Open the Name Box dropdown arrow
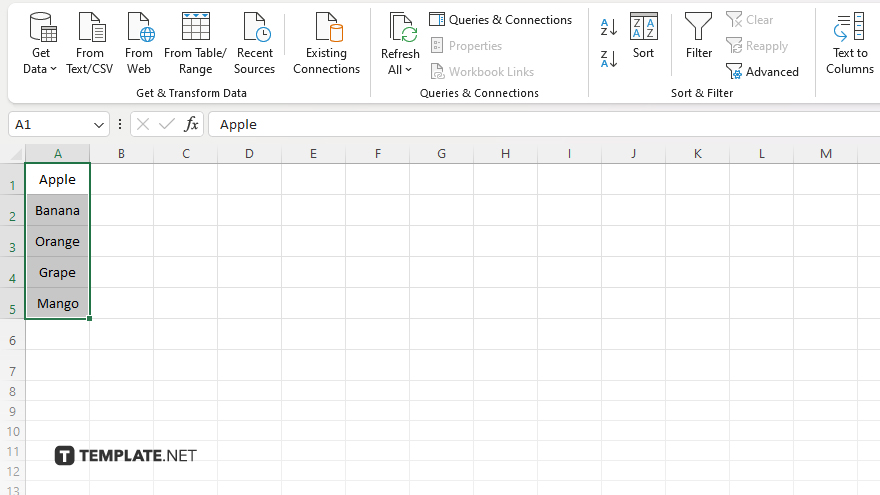Image resolution: width=880 pixels, height=495 pixels. coord(99,125)
